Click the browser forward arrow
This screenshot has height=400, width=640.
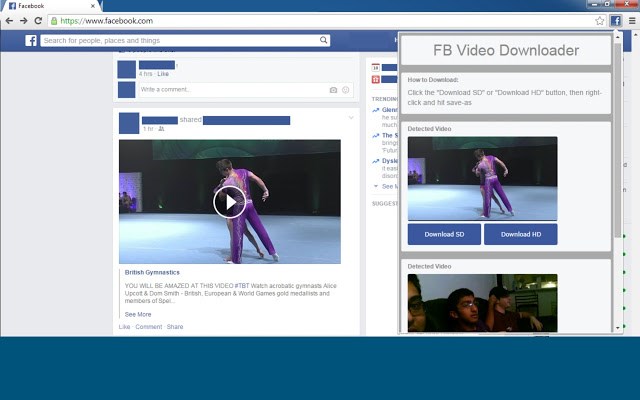(x=23, y=20)
